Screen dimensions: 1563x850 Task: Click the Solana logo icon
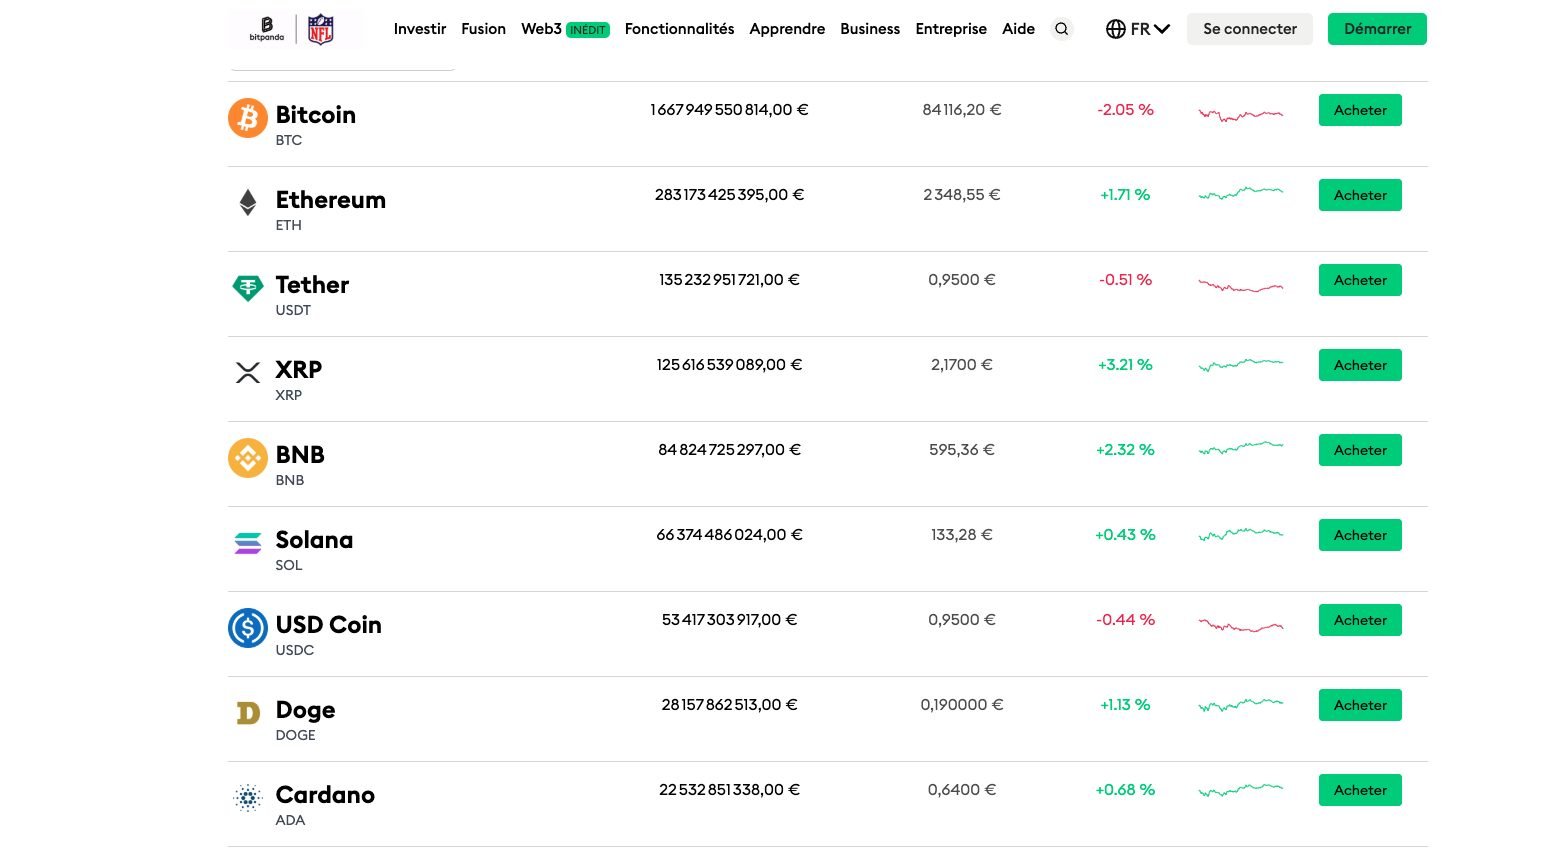(x=248, y=543)
